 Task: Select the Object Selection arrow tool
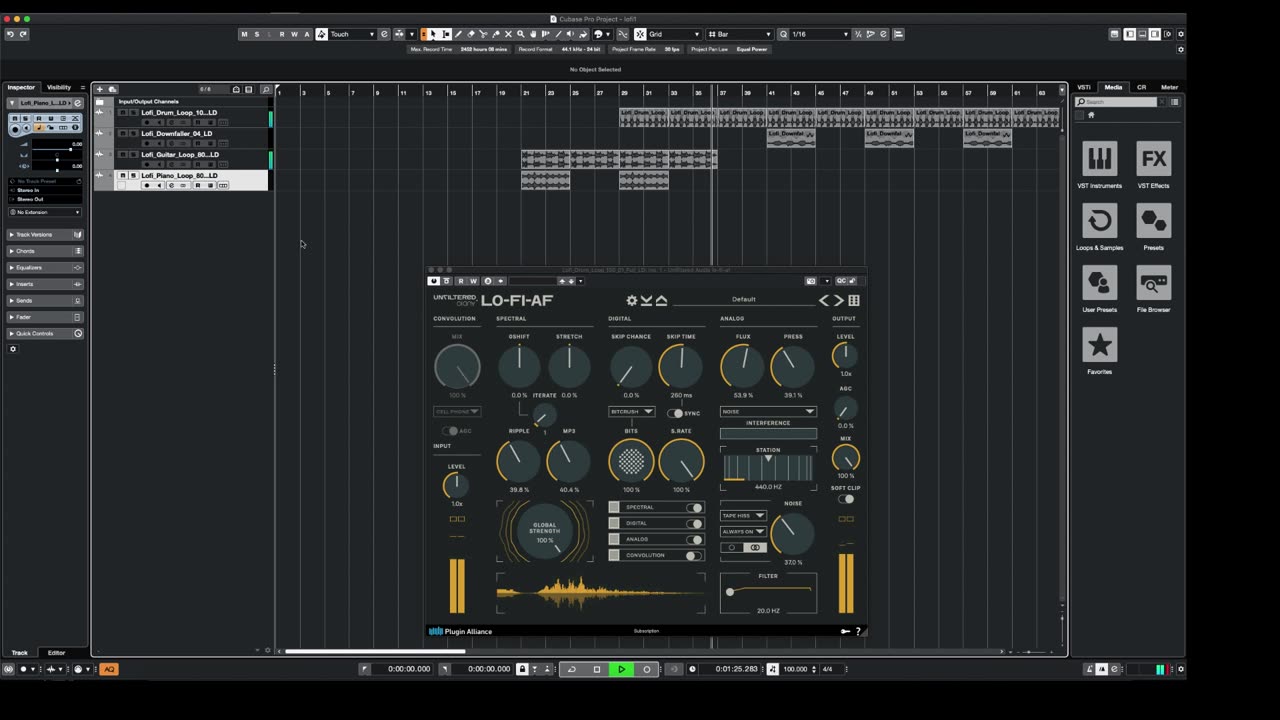434,34
